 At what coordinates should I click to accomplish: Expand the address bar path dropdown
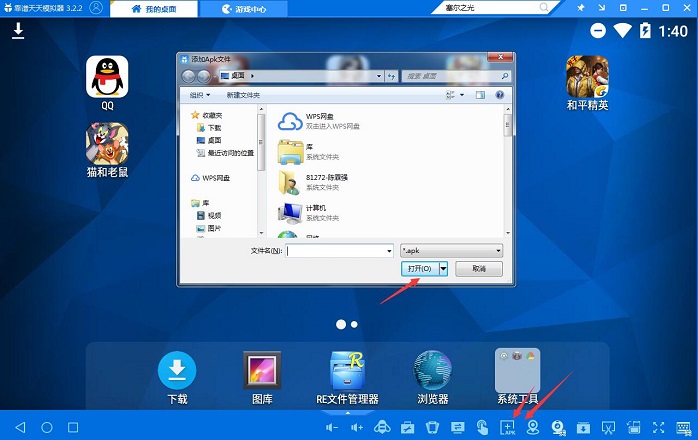pos(379,76)
